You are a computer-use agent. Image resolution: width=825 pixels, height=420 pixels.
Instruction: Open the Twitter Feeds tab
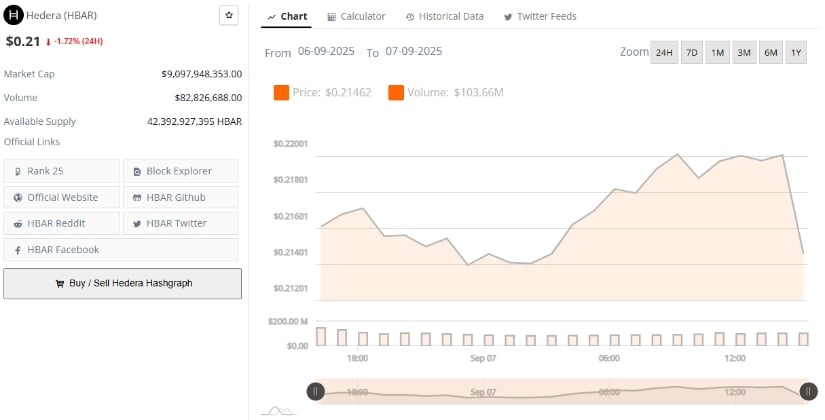[540, 16]
